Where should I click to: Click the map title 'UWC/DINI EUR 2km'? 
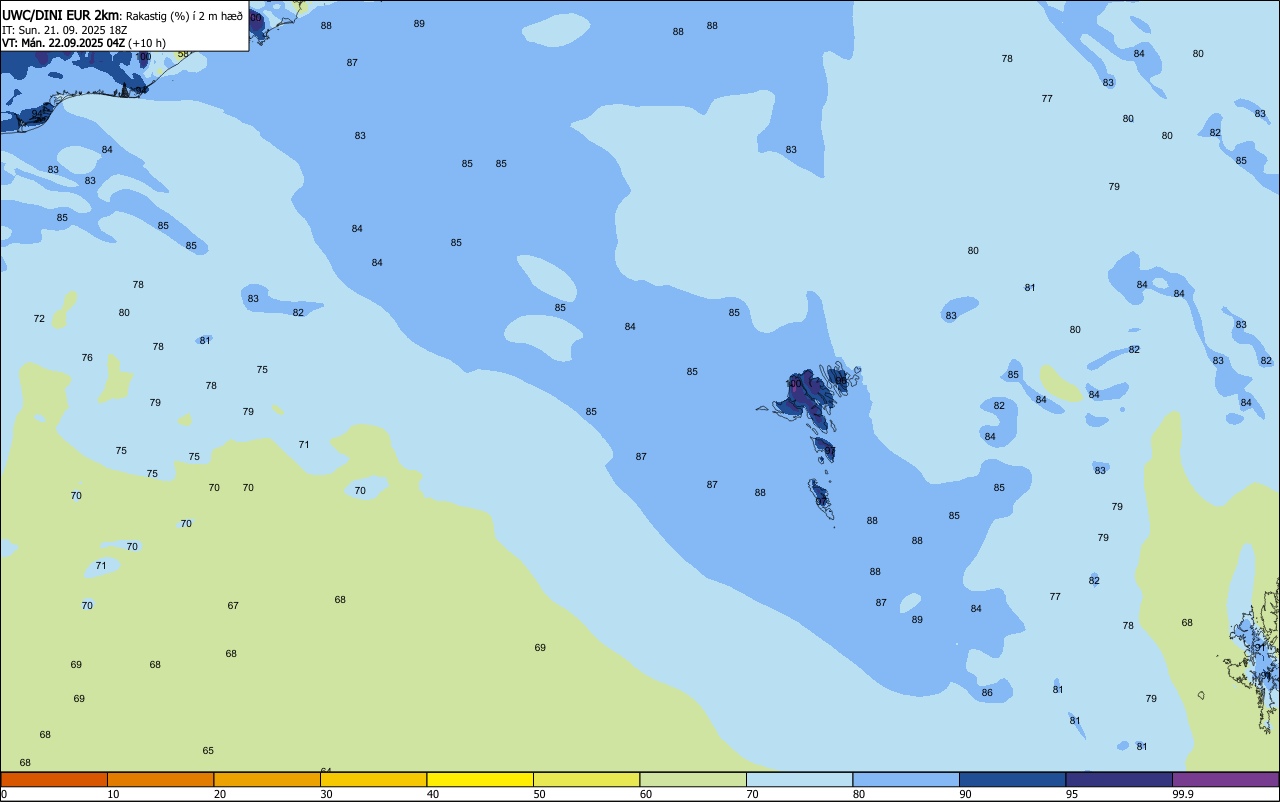click(x=61, y=15)
